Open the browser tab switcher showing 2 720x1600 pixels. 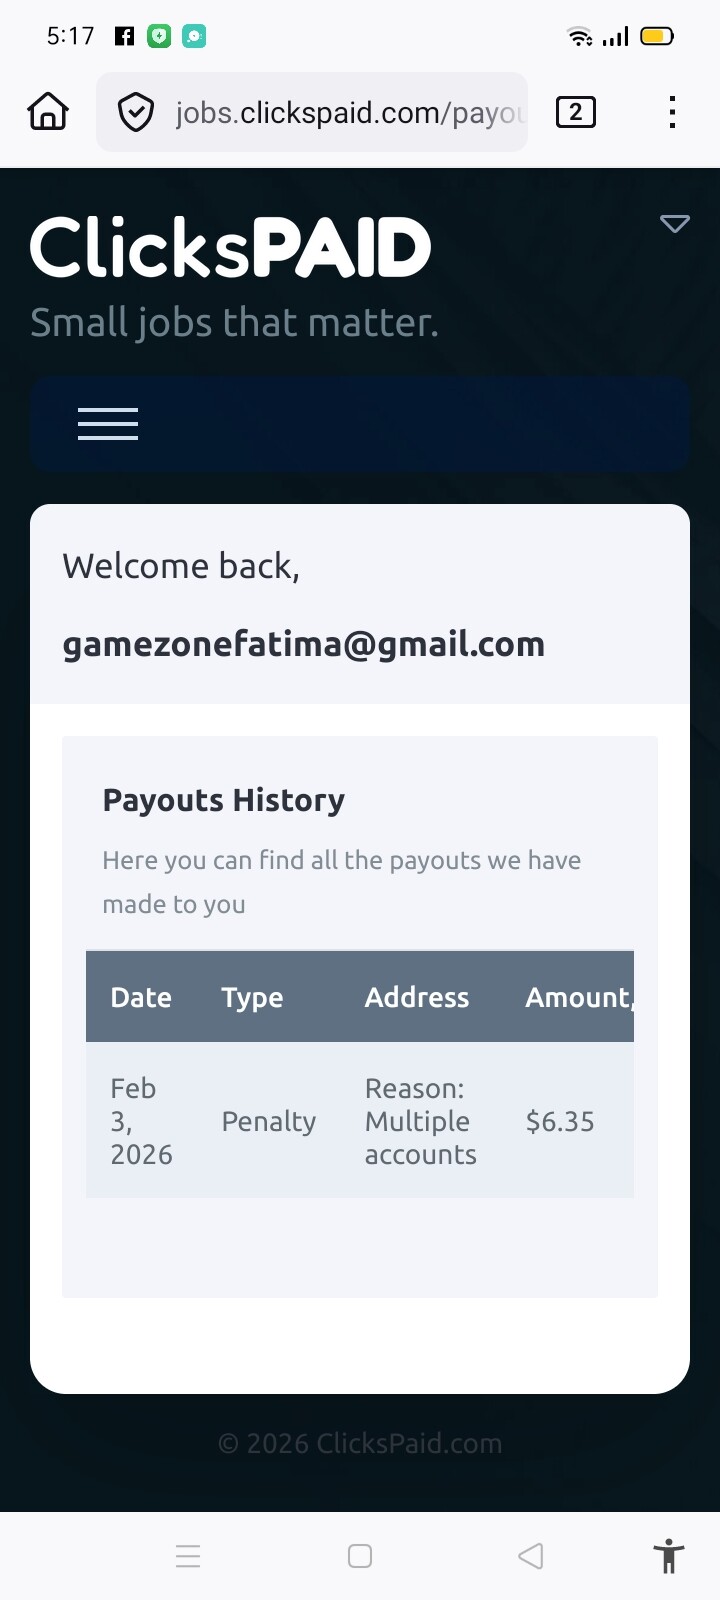[575, 112]
